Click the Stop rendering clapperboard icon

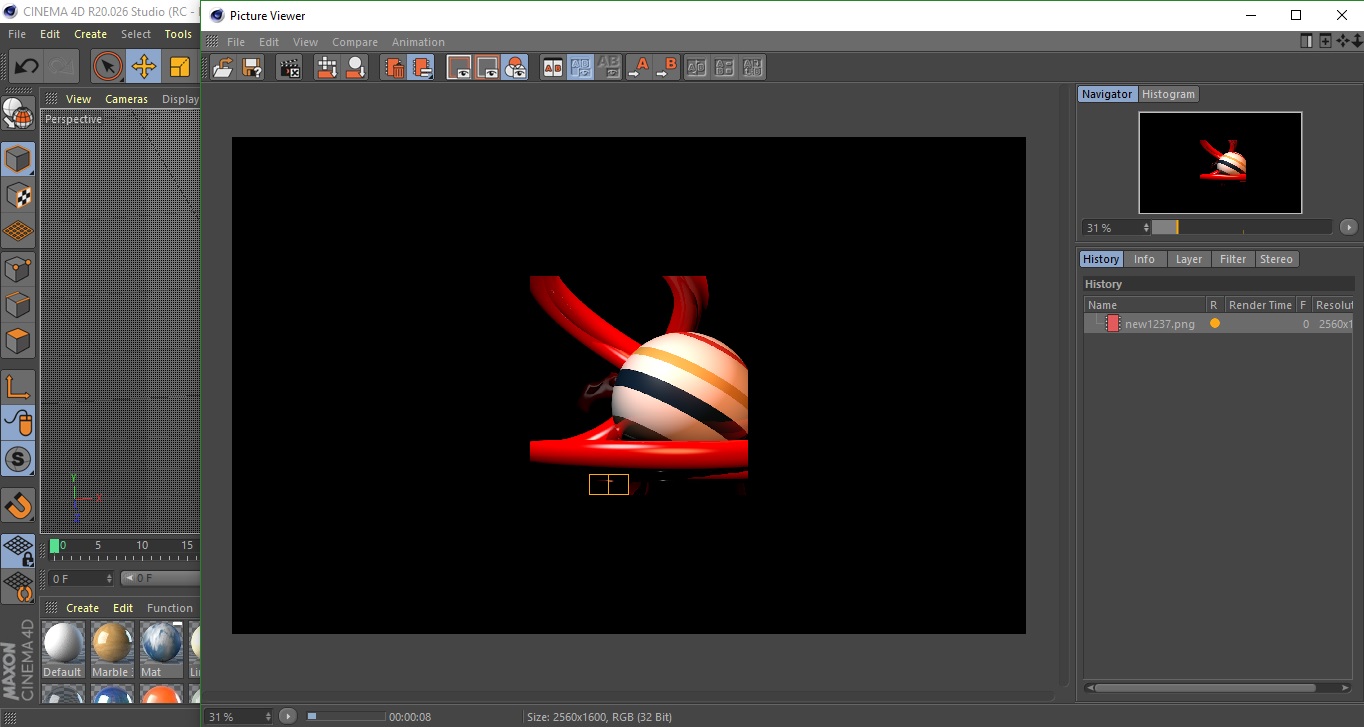point(289,68)
